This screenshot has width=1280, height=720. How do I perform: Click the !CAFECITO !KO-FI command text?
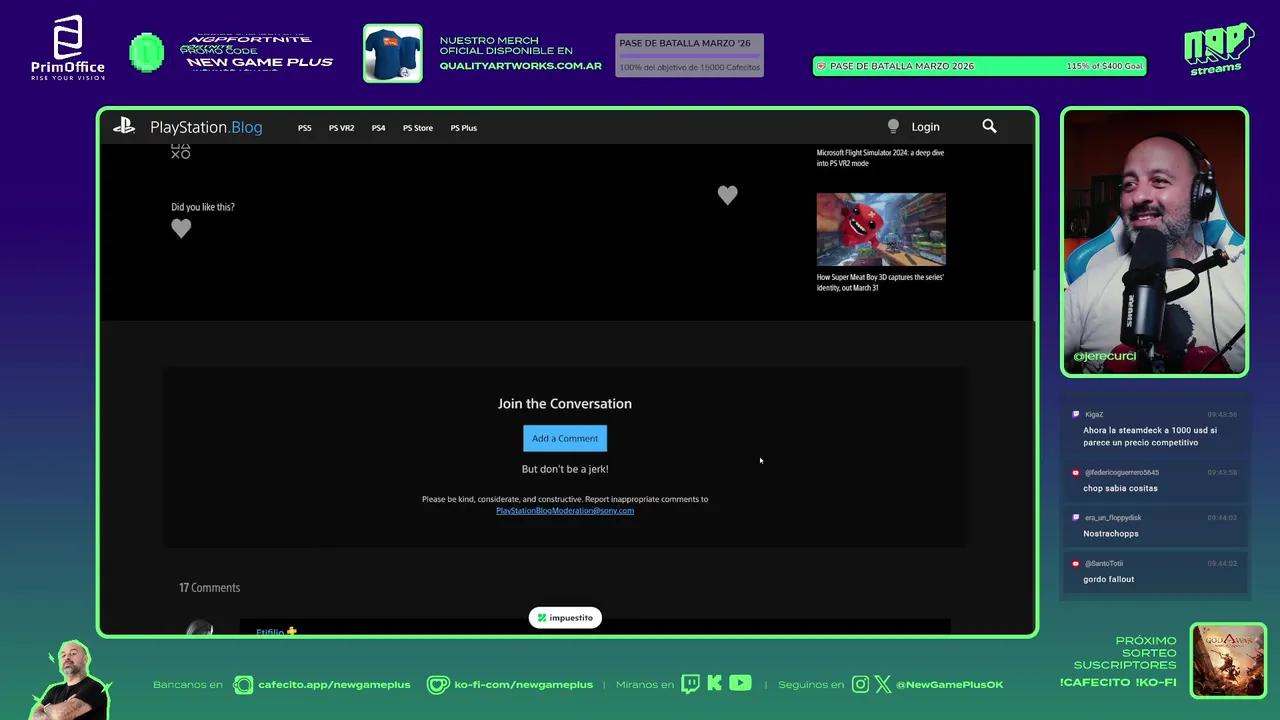pos(1118,683)
